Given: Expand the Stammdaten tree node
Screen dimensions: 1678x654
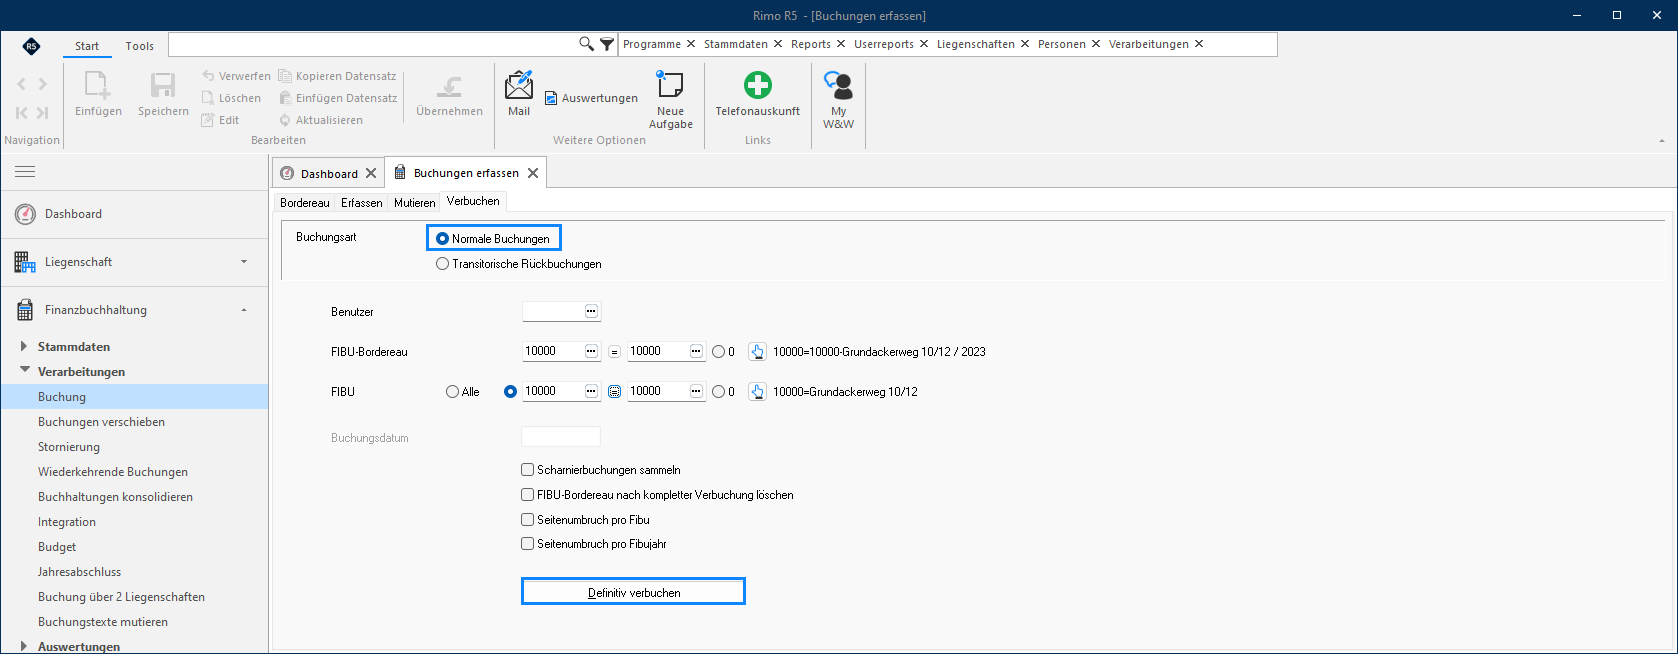Looking at the screenshot, I should click(24, 346).
